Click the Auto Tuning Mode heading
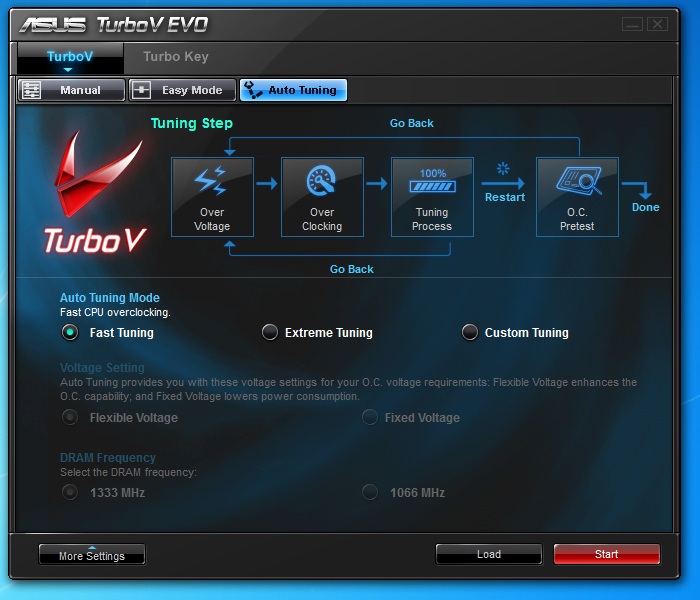Viewport: 700px width, 600px height. point(110,298)
